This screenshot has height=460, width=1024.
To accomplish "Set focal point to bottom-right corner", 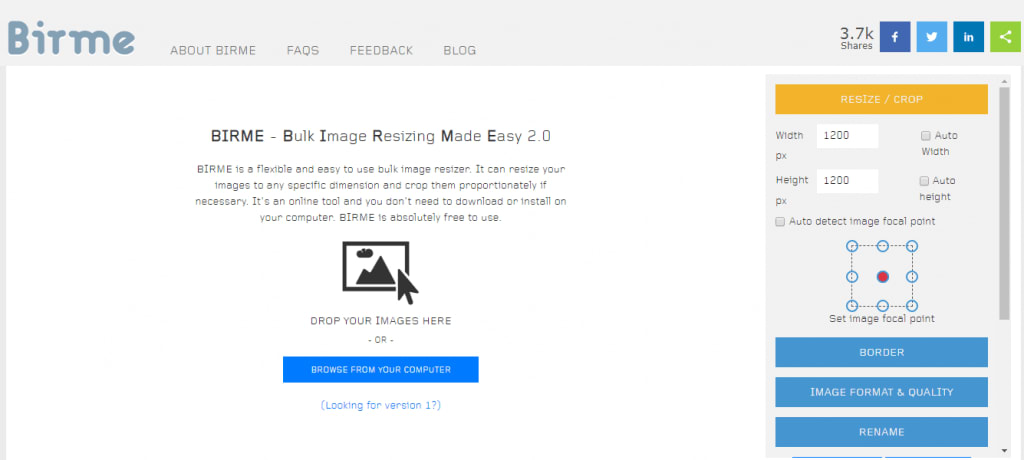I will click(x=912, y=306).
